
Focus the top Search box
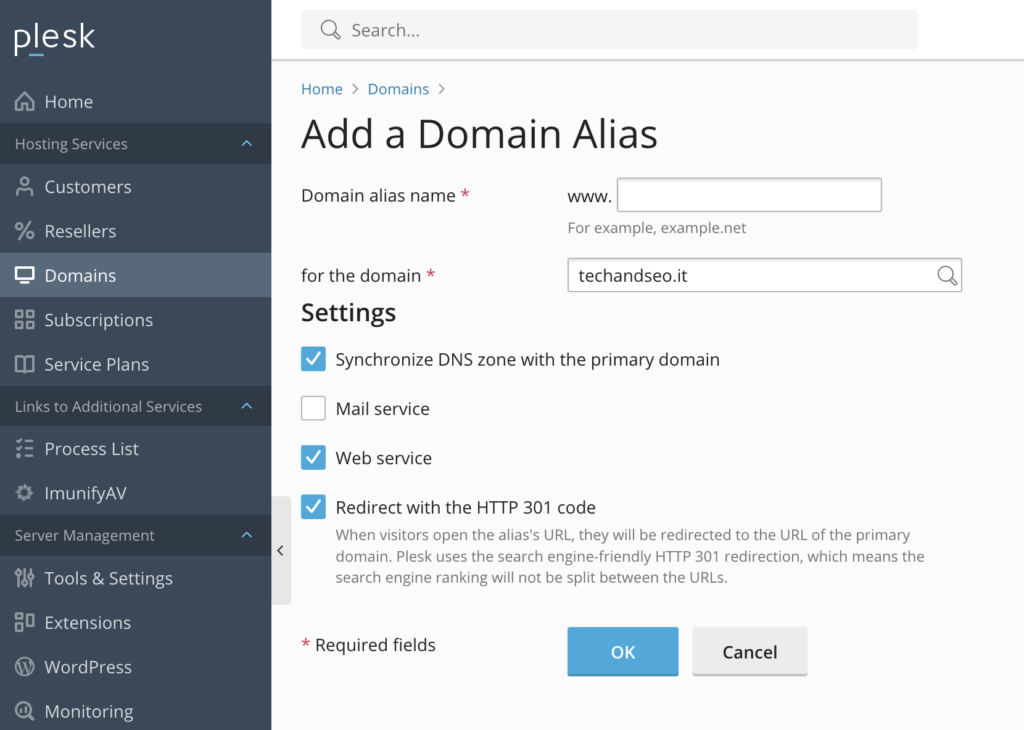[609, 30]
